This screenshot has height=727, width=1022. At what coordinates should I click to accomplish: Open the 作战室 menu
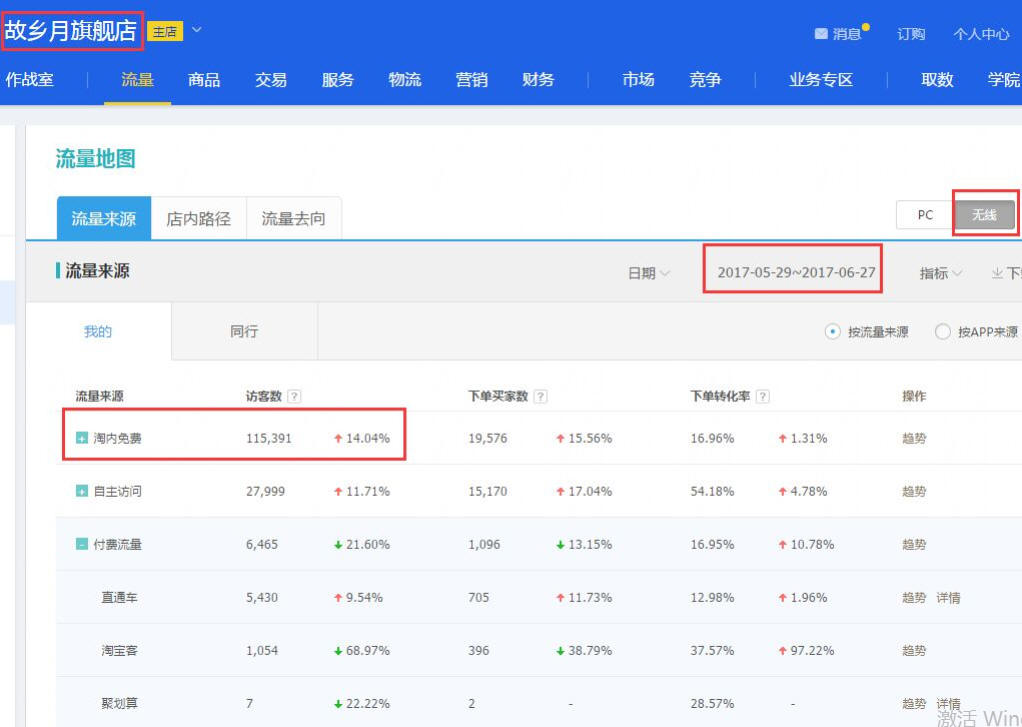pos(29,80)
